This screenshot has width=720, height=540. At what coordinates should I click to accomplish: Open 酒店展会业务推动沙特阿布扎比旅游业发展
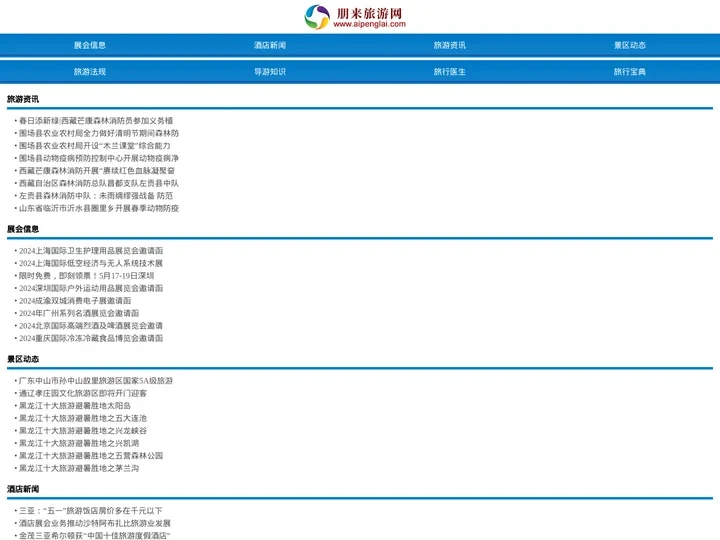coord(95,523)
